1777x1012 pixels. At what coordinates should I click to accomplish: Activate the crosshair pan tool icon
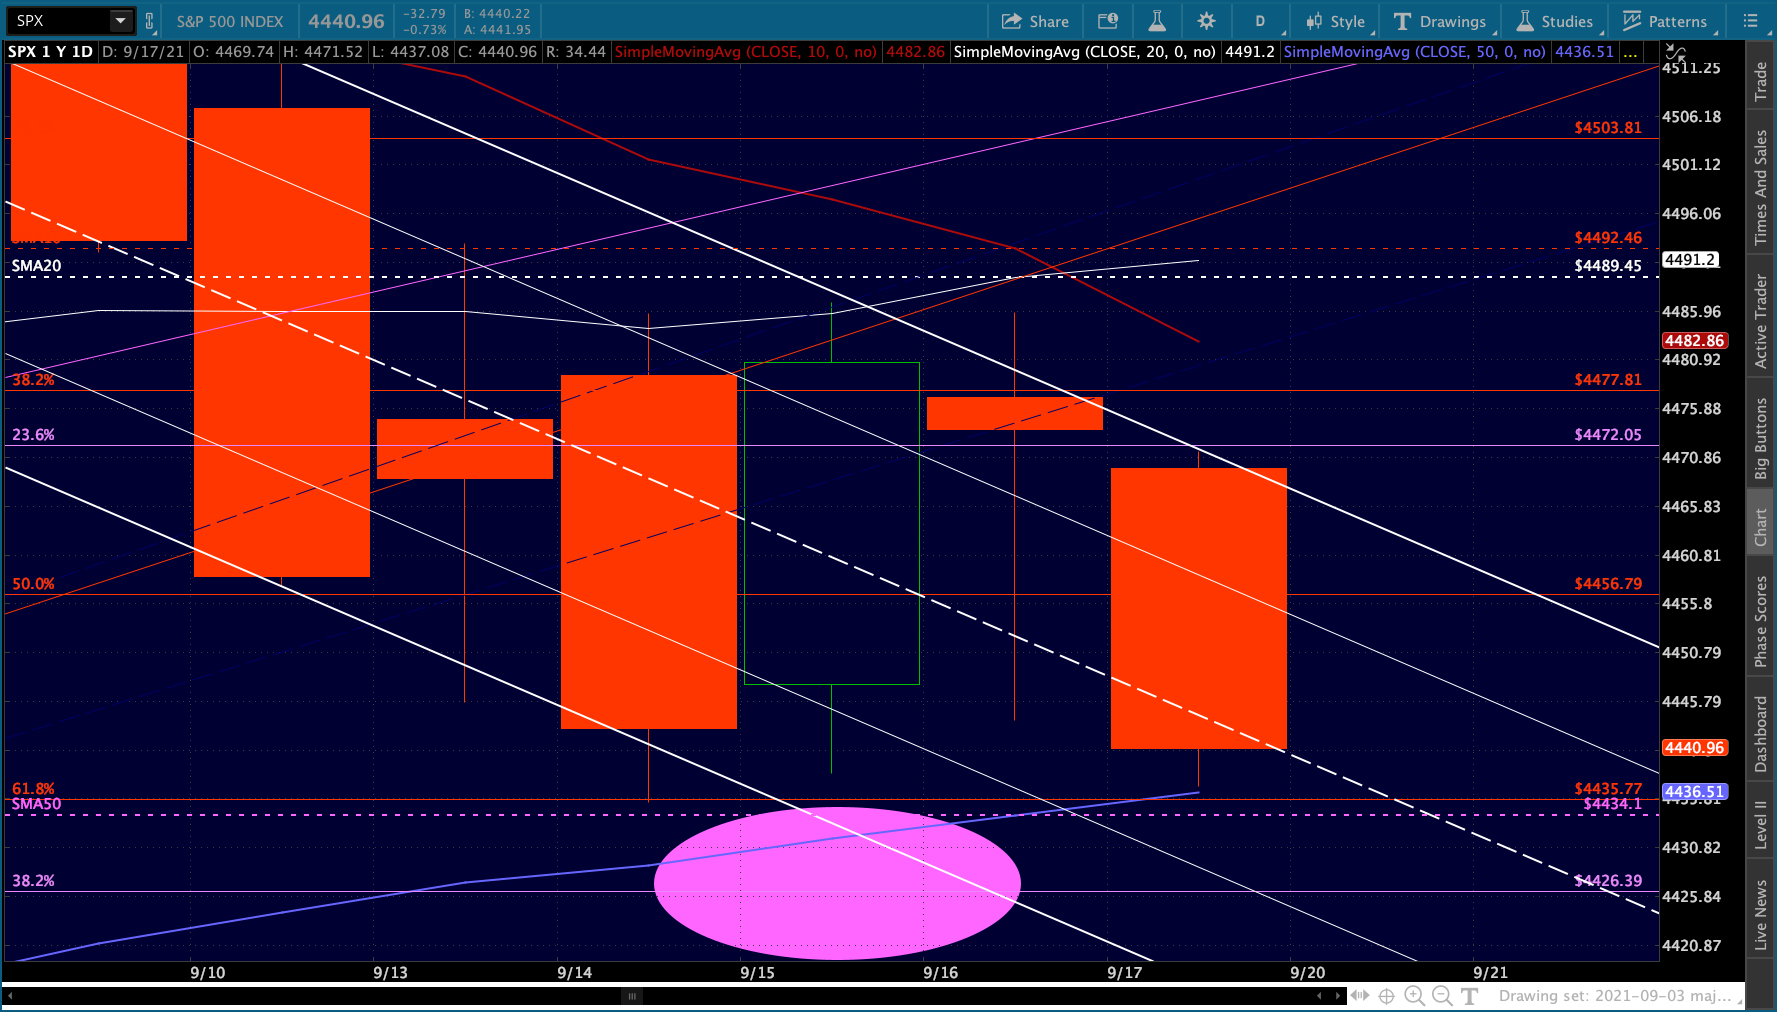[1386, 995]
